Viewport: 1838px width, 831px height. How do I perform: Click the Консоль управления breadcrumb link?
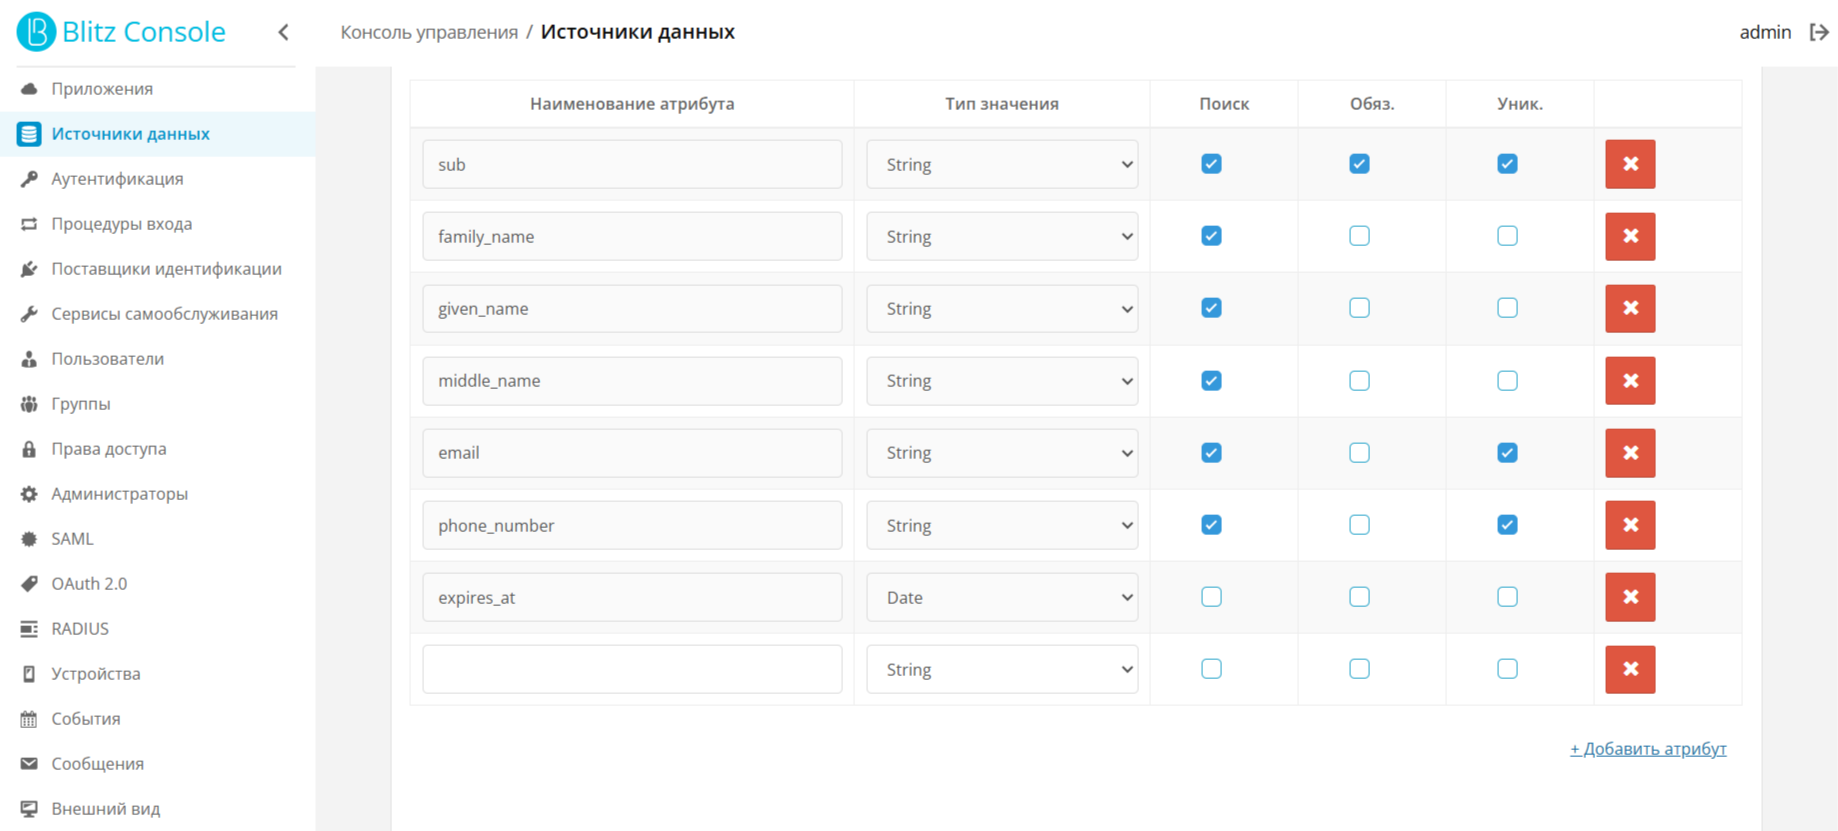429,32
